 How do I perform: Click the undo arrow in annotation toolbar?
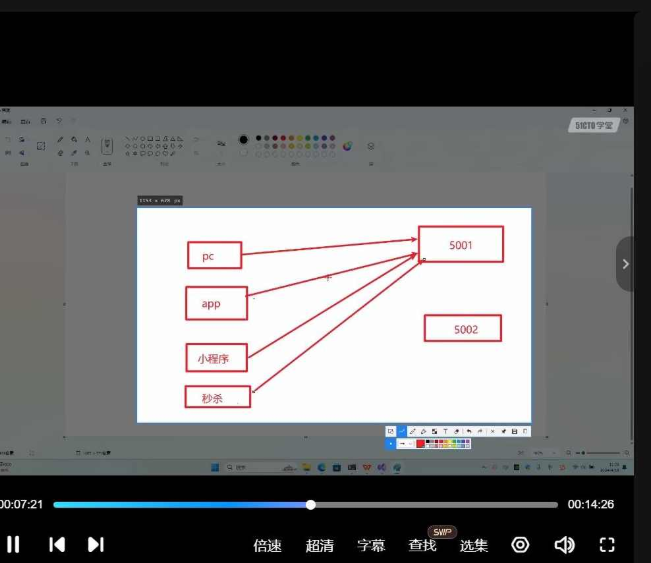point(469,431)
